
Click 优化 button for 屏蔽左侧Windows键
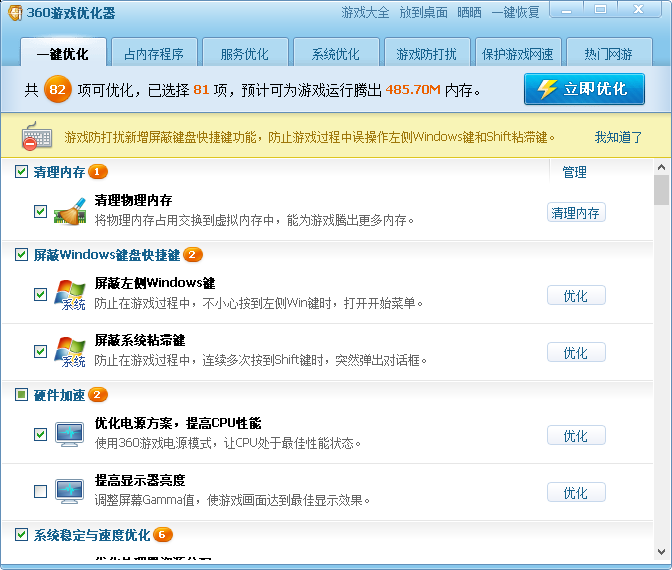click(576, 295)
